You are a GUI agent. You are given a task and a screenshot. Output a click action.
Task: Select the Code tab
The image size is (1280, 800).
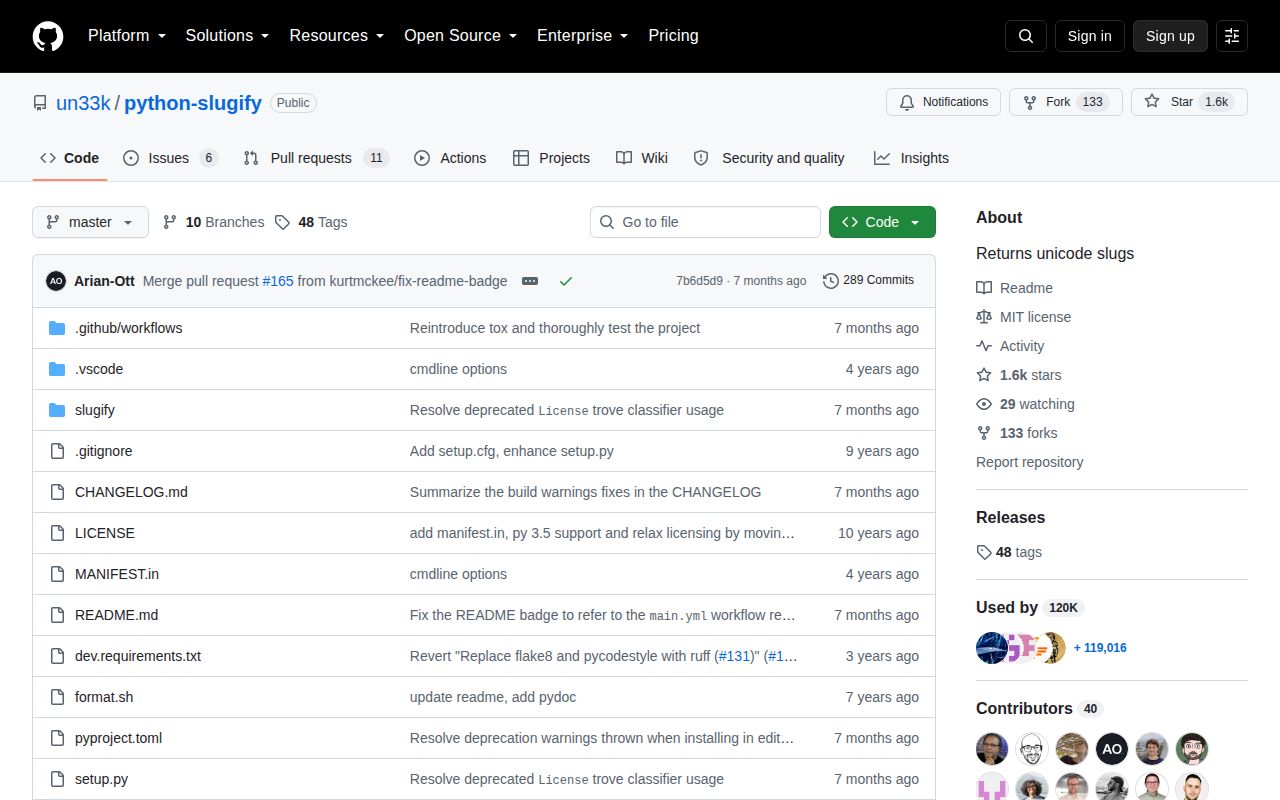pyautogui.click(x=70, y=158)
